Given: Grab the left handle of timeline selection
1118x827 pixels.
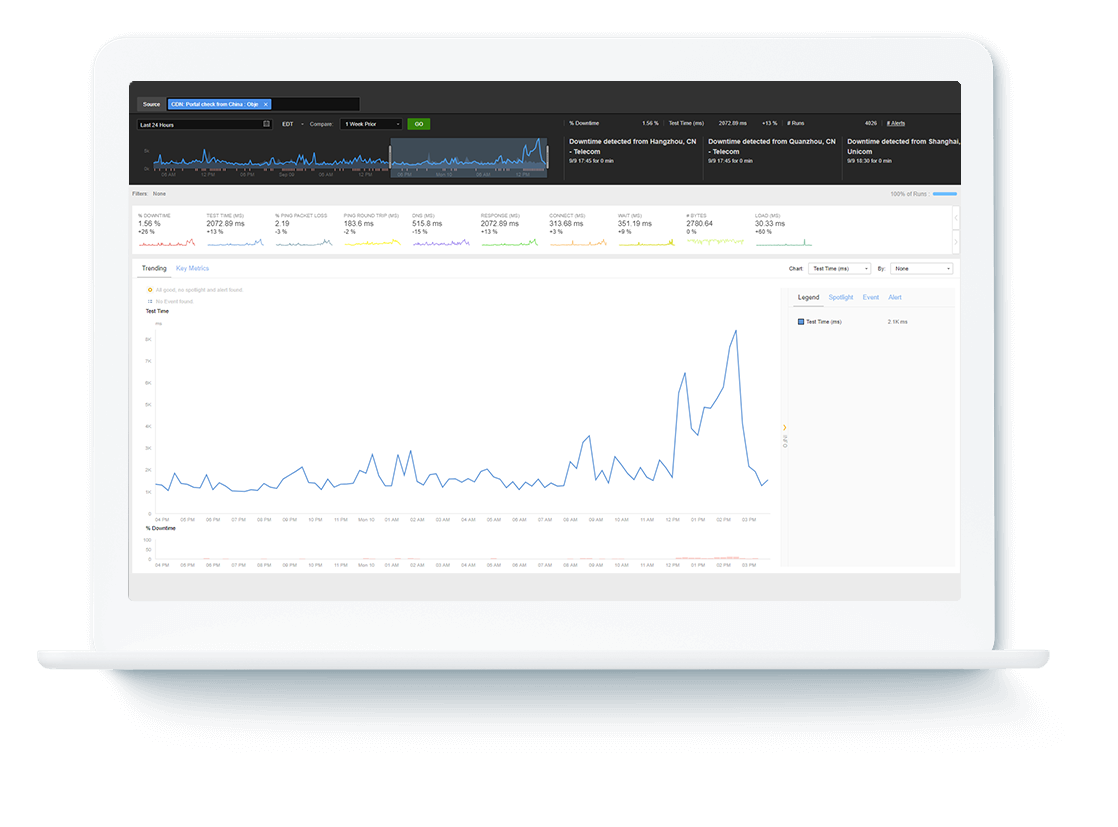Looking at the screenshot, I should point(390,157).
